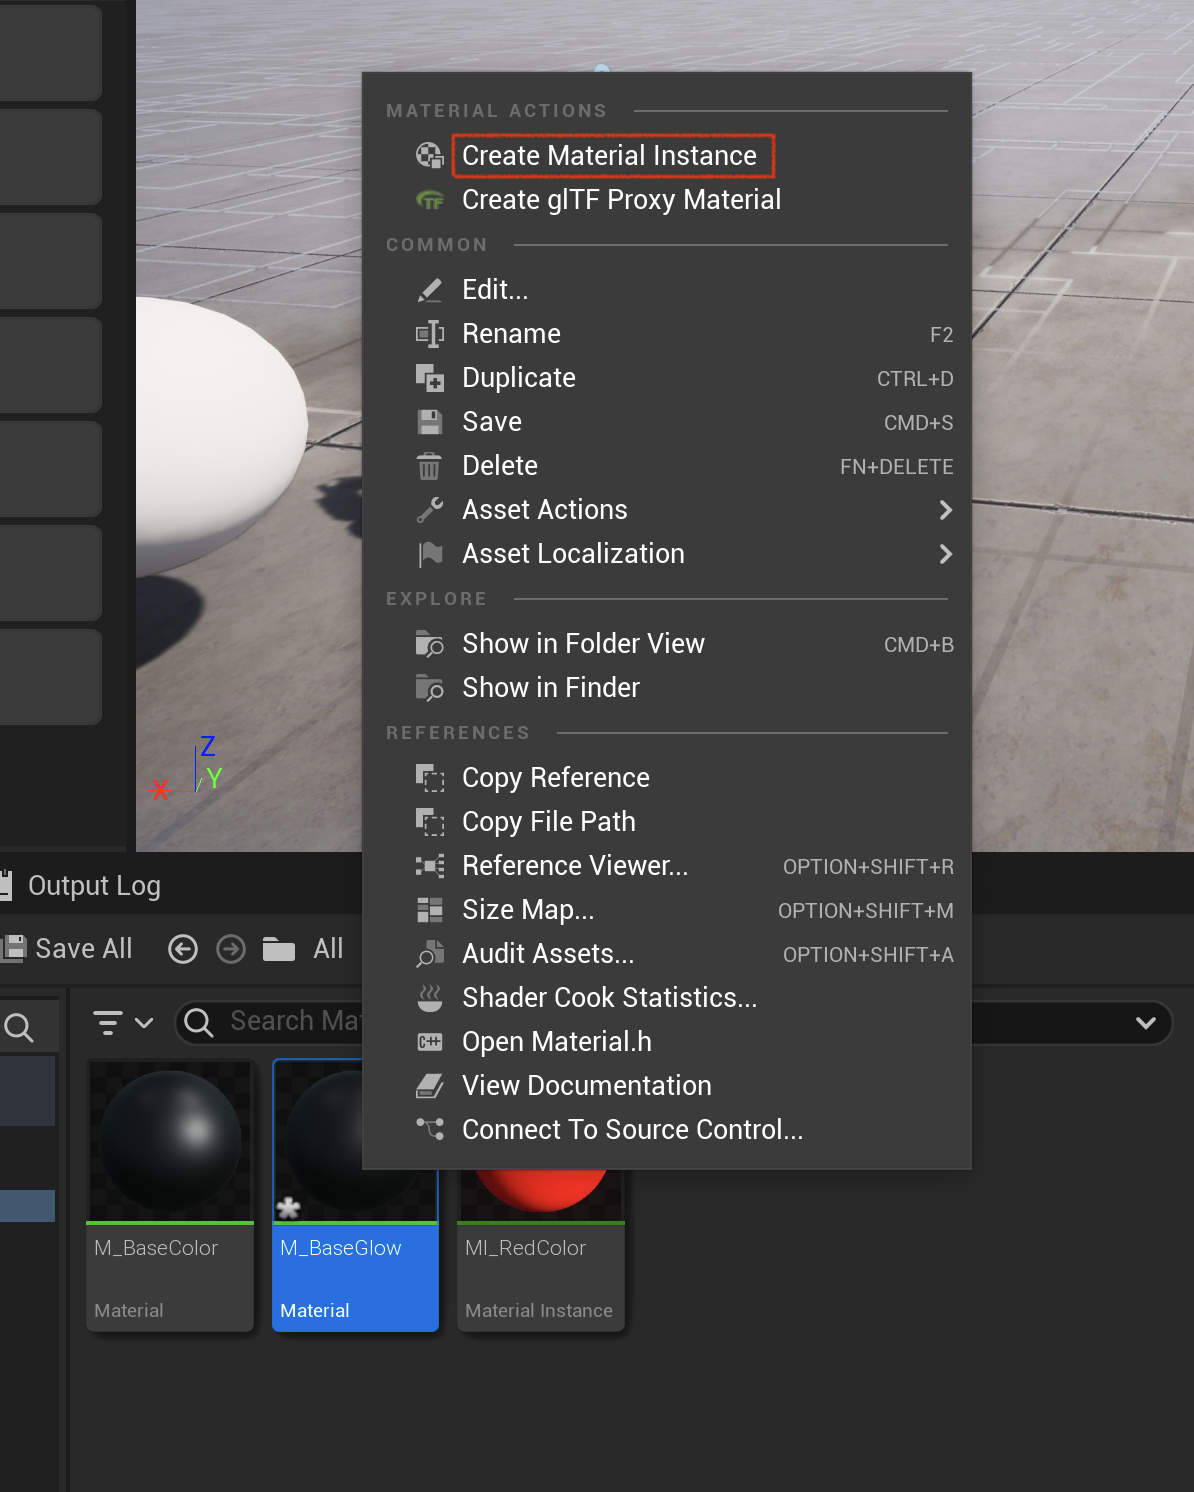Click the View Documentation icon
Image resolution: width=1194 pixels, height=1492 pixels.
click(x=429, y=1086)
